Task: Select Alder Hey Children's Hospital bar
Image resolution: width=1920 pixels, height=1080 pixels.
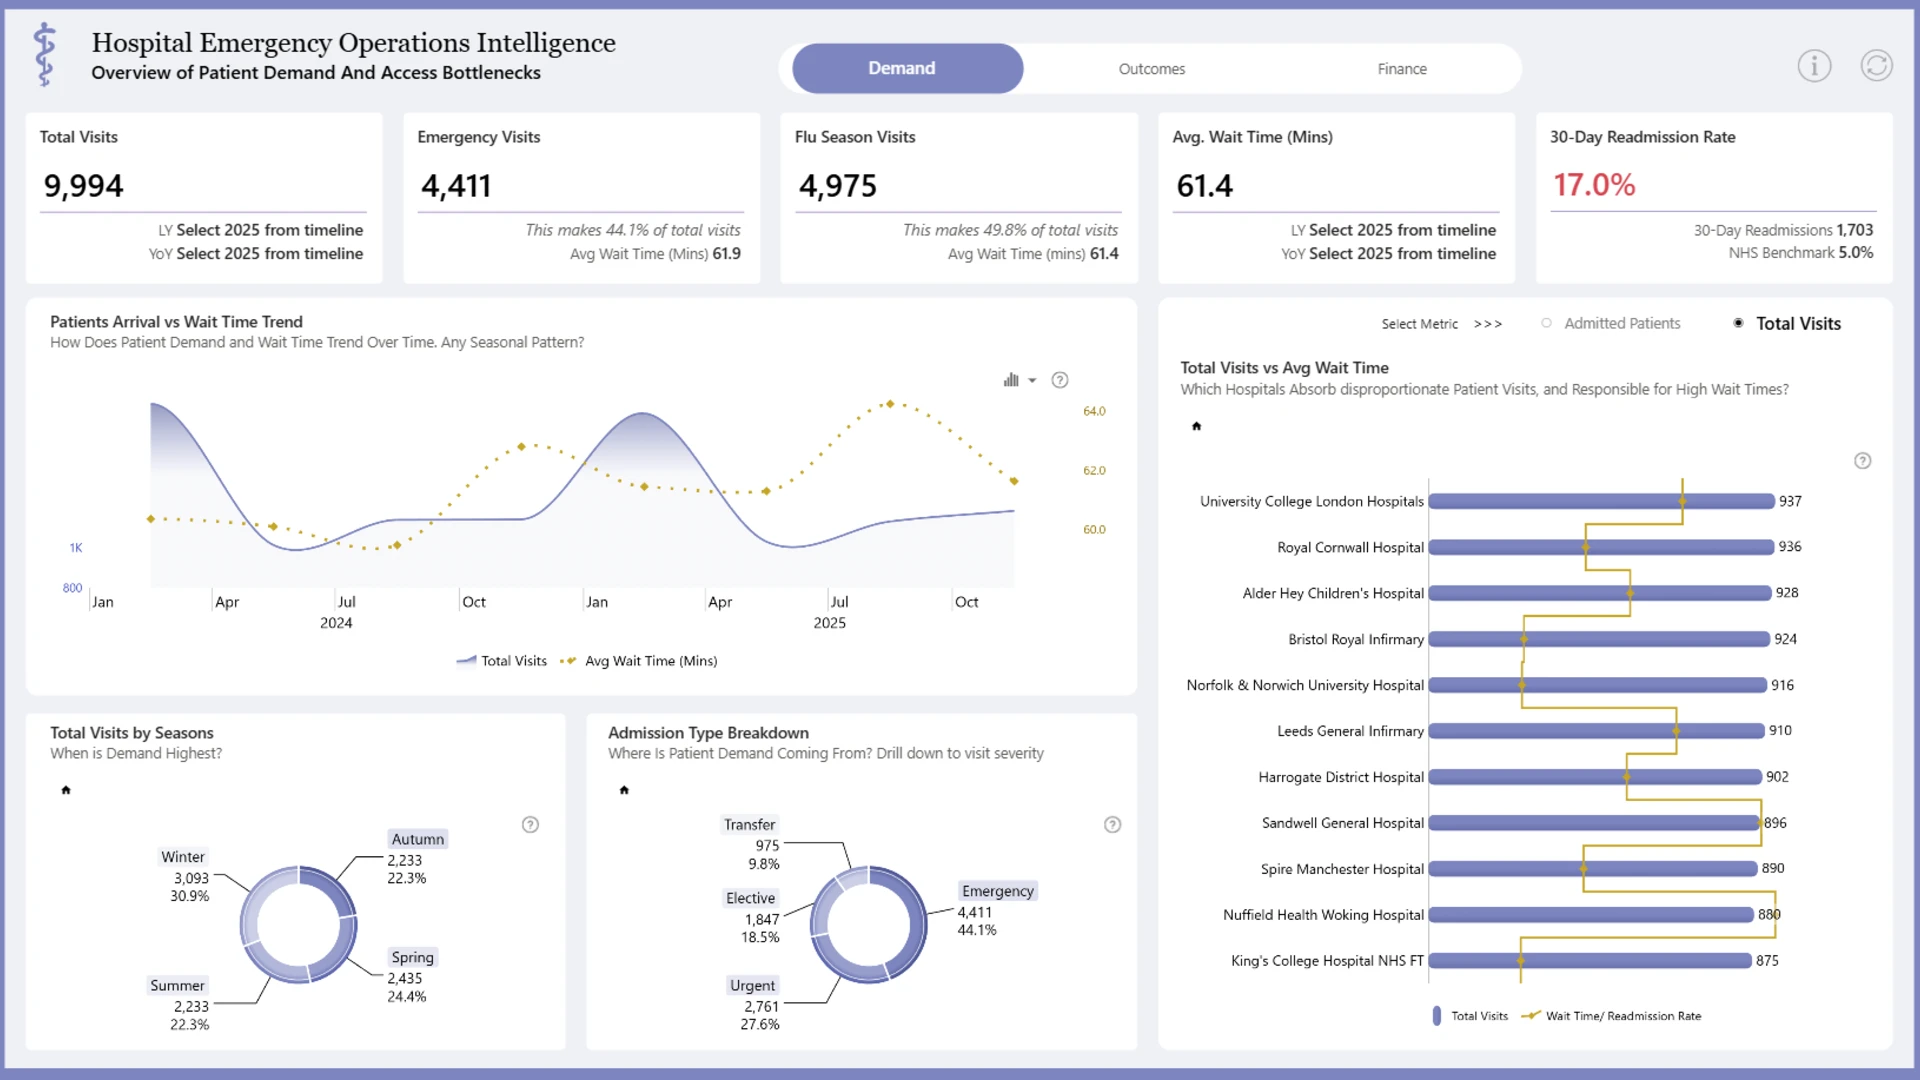Action: pyautogui.click(x=1600, y=593)
